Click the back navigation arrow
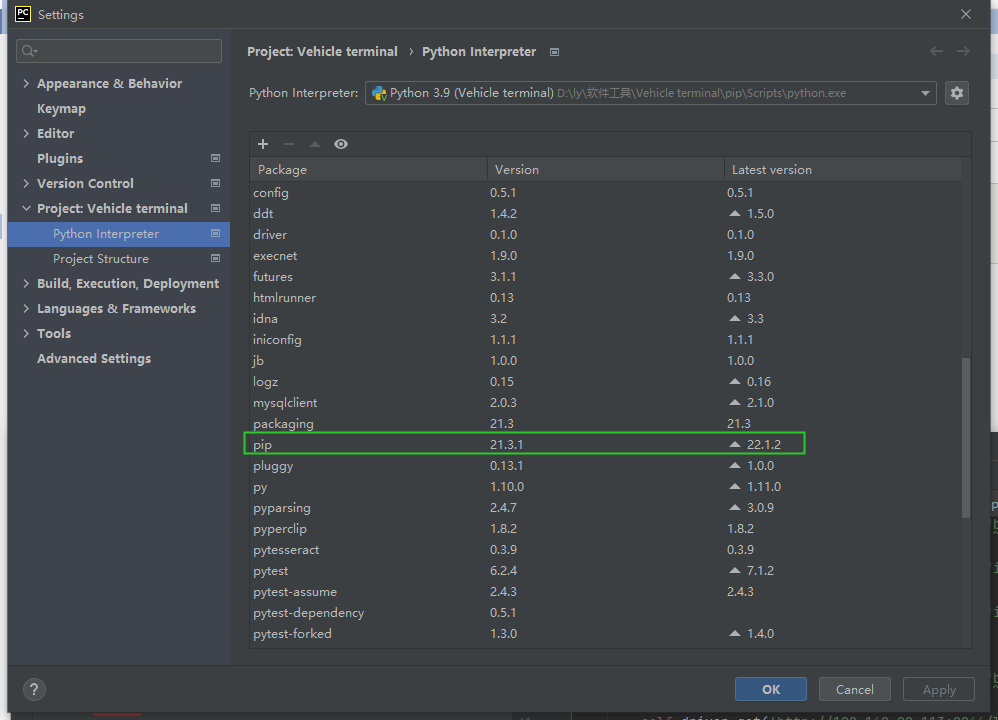 pyautogui.click(x=936, y=51)
